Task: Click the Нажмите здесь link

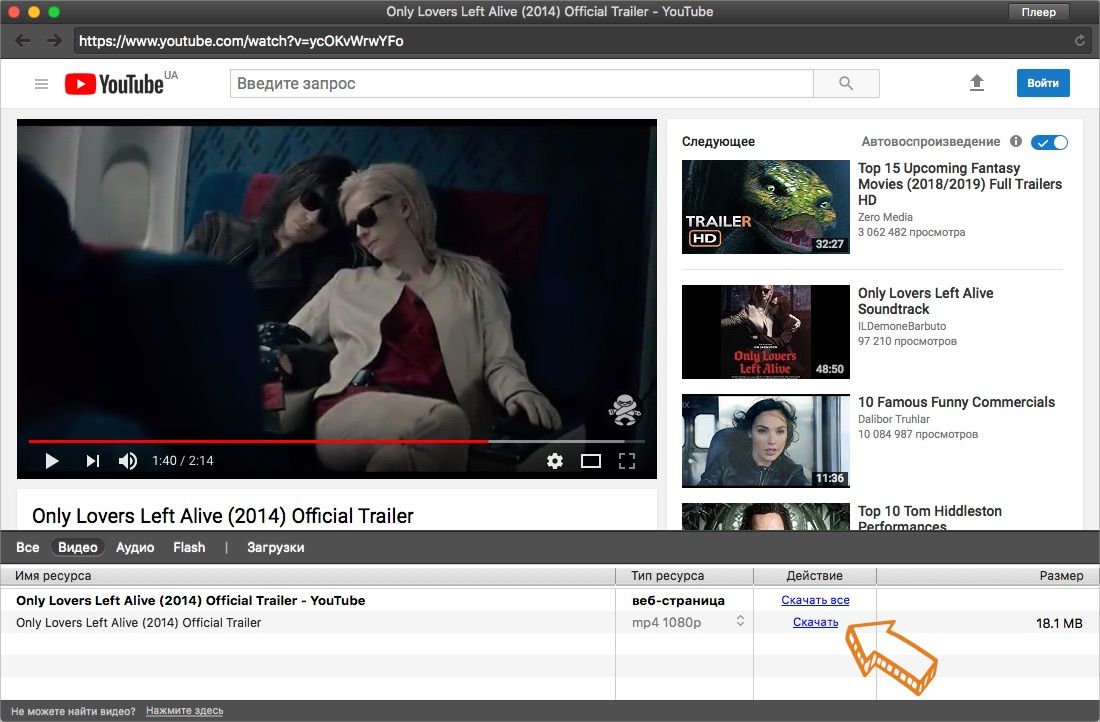Action: point(185,711)
